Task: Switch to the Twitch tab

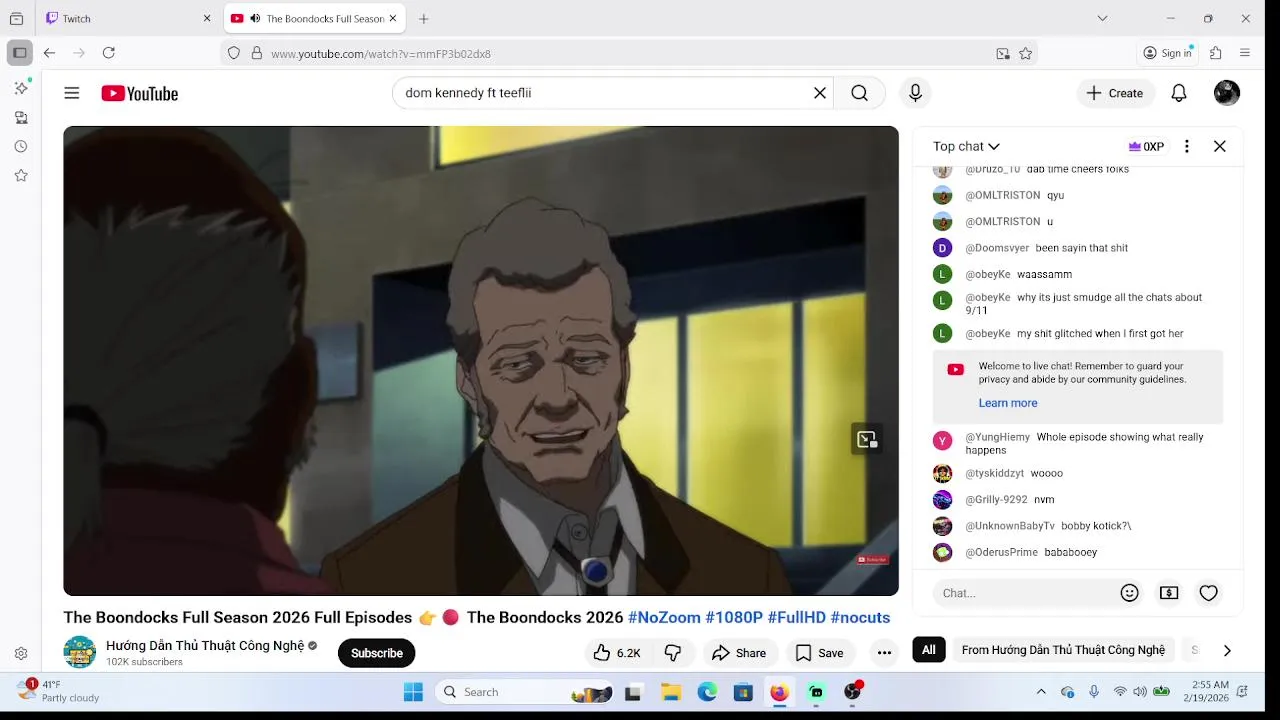Action: coord(128,18)
